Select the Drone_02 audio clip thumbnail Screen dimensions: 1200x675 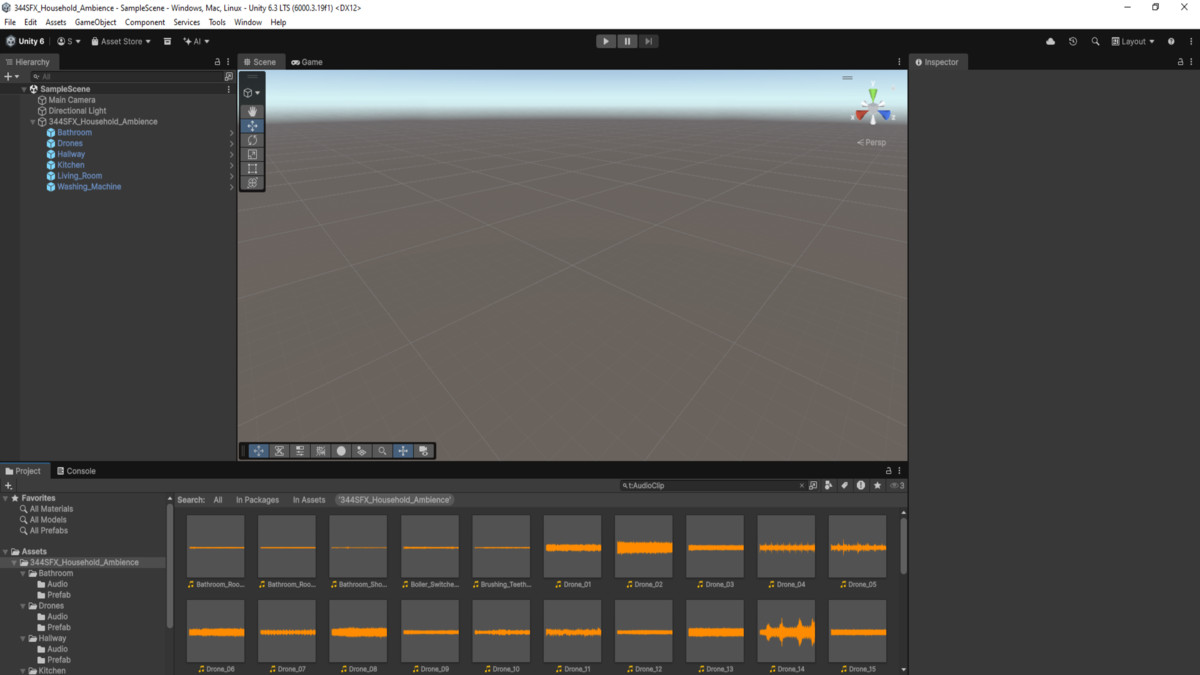click(644, 547)
